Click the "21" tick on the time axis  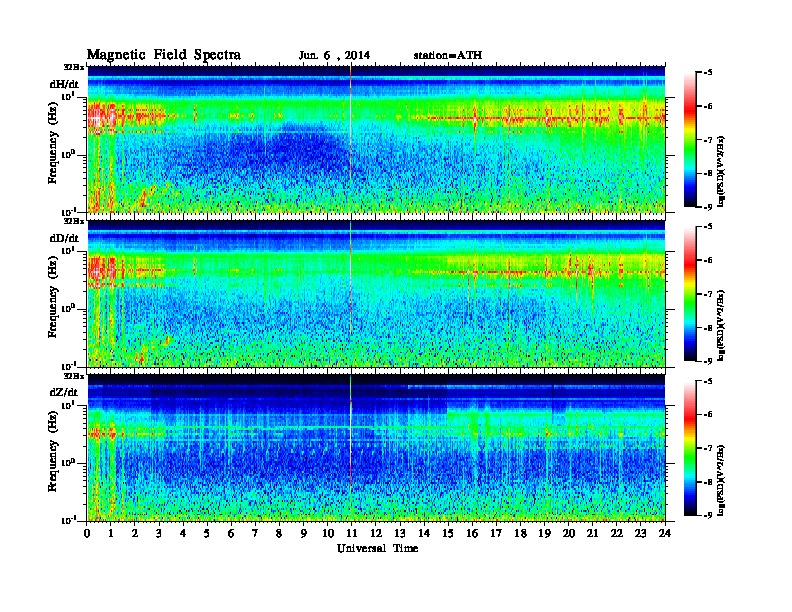(593, 534)
